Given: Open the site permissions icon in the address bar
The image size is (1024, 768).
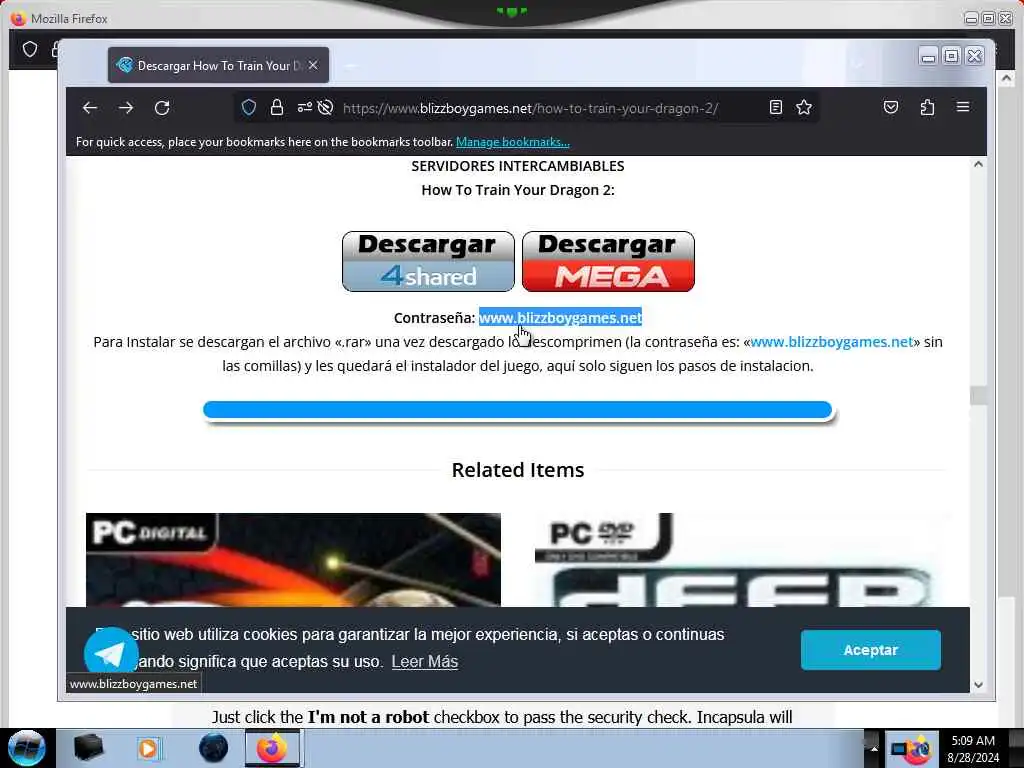Looking at the screenshot, I should pyautogui.click(x=304, y=108).
